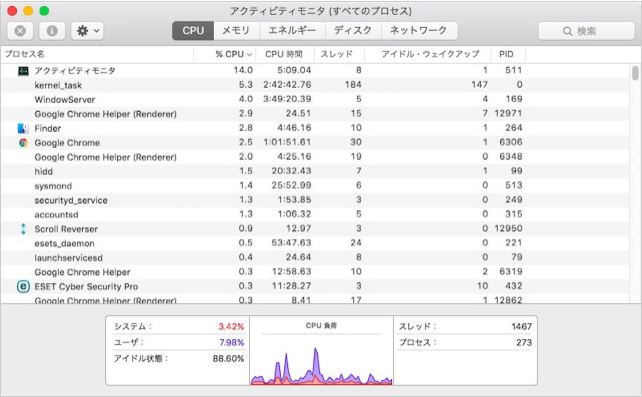Click CPU time 2:42:42.76
Image resolution: width=642 pixels, height=397 pixels.
[x=287, y=85]
